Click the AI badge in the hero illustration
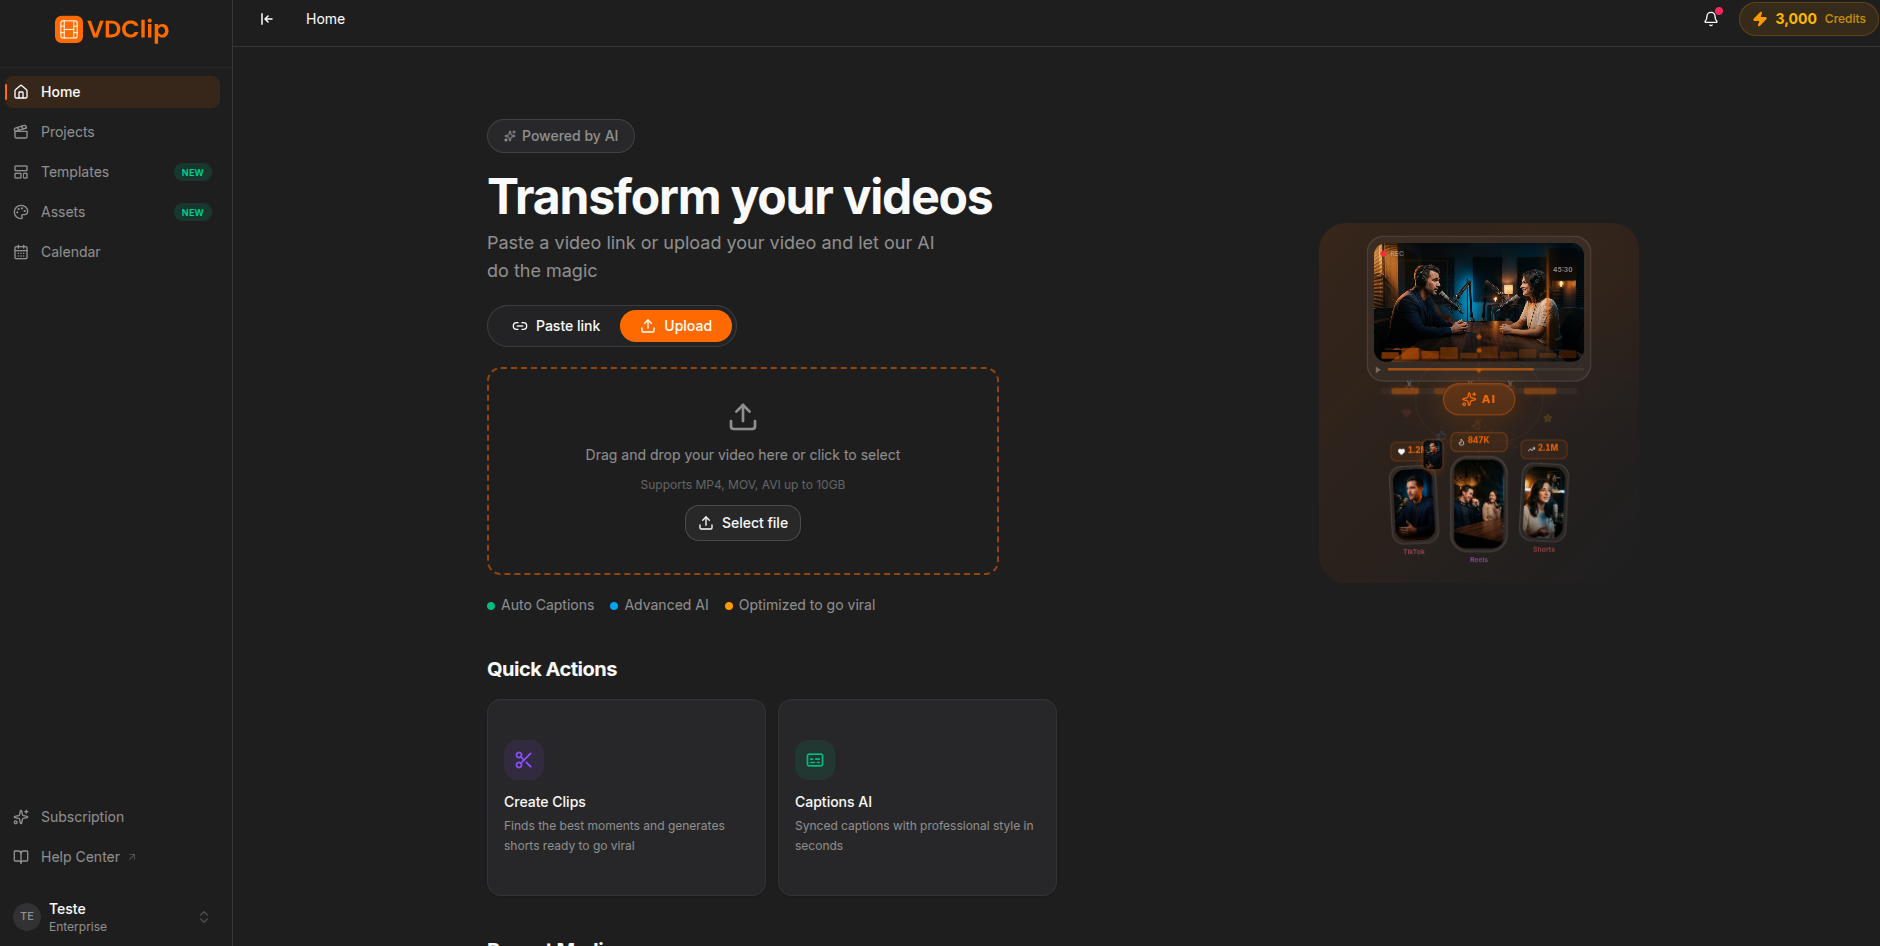Image resolution: width=1880 pixels, height=946 pixels. [1479, 399]
